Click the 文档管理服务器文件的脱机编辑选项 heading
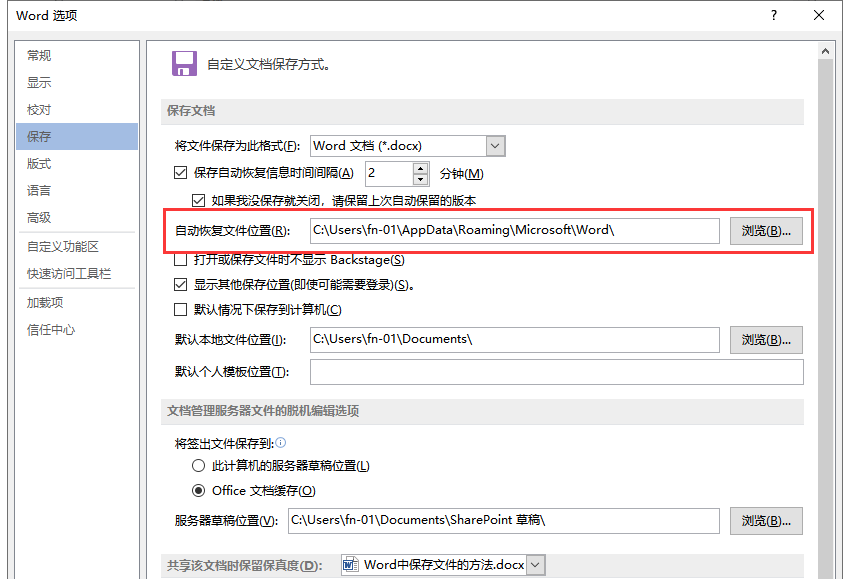Screen dimensions: 850x579 (263, 411)
